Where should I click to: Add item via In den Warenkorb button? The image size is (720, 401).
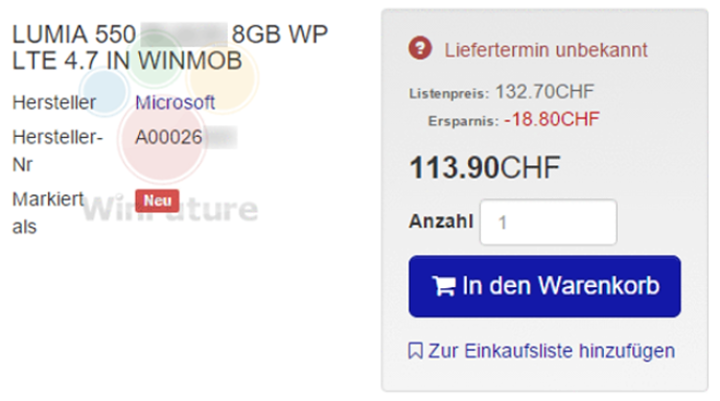tap(545, 286)
